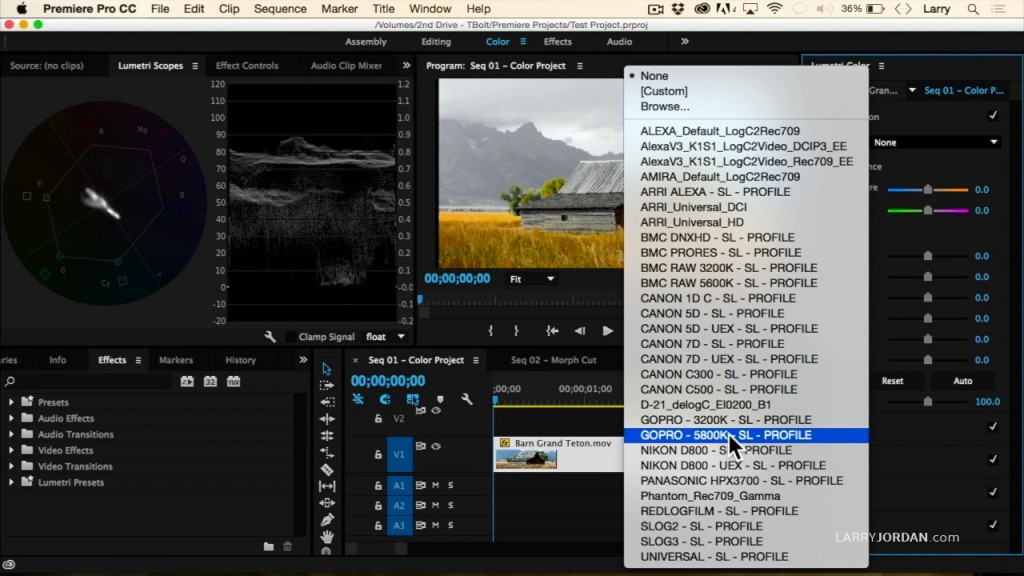
Task: Select the Slip tool
Action: [x=327, y=486]
